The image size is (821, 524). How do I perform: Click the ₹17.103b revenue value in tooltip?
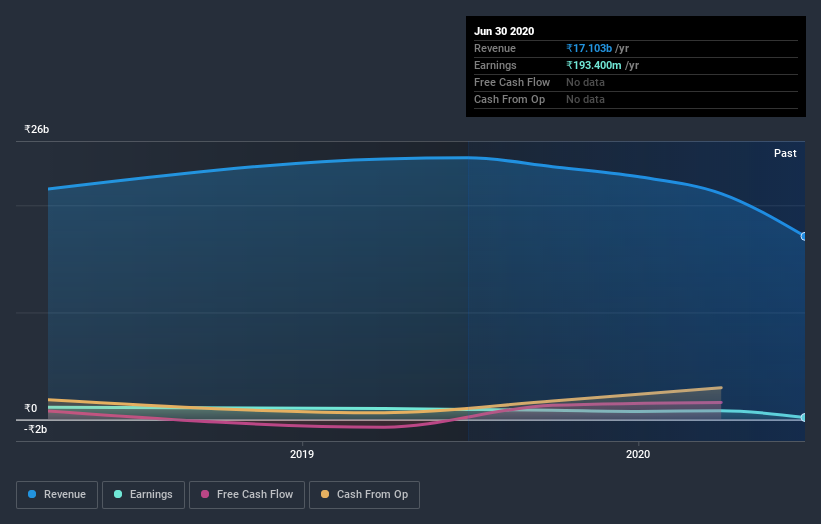pos(589,48)
